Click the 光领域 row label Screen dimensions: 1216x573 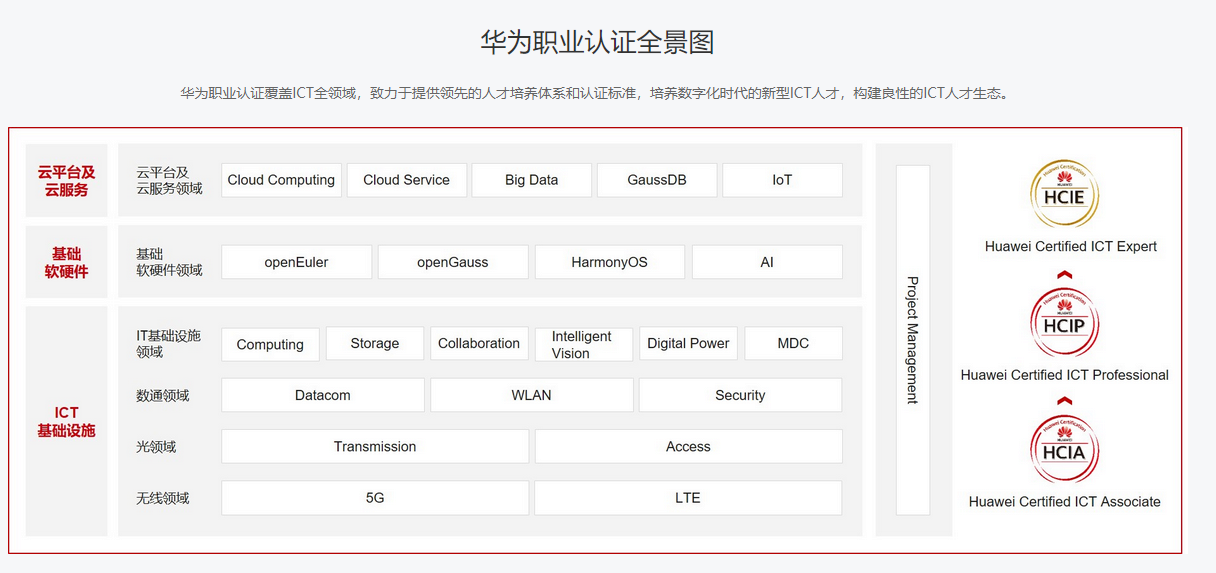coord(156,447)
